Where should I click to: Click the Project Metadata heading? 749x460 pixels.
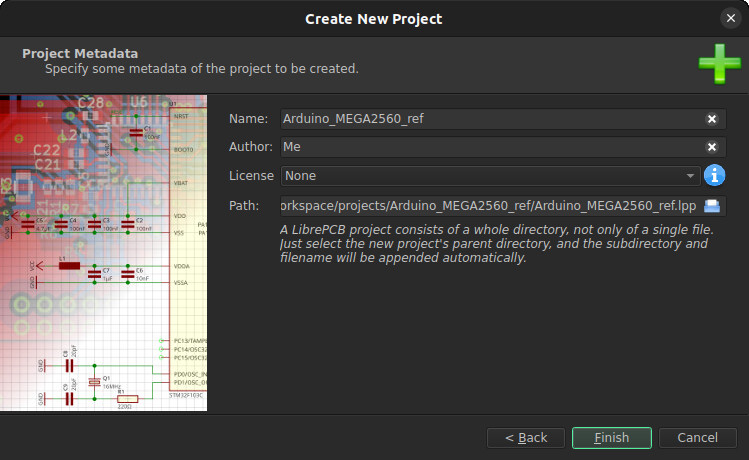[x=80, y=53]
